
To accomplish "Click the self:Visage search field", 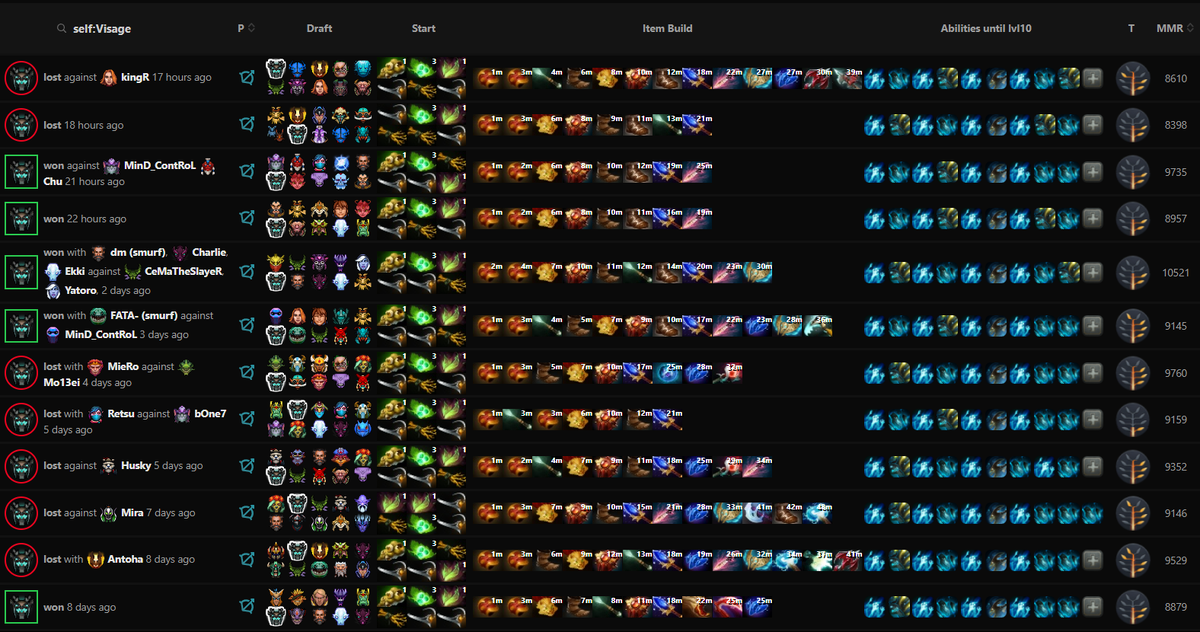I will [x=100, y=29].
